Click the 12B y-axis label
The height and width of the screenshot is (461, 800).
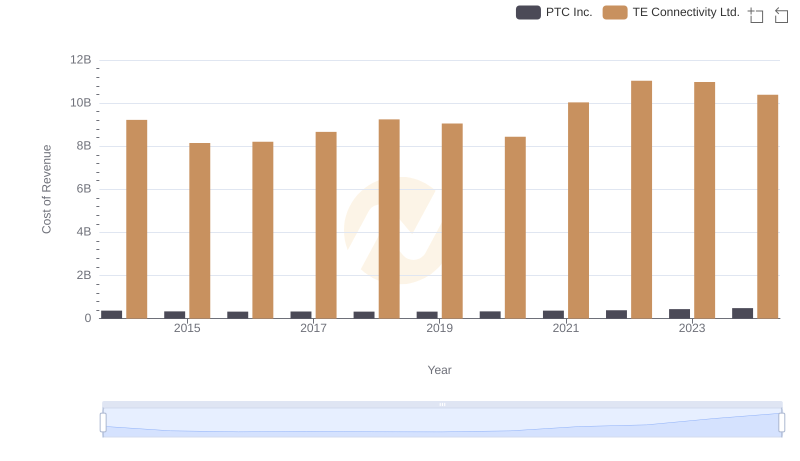click(x=81, y=60)
